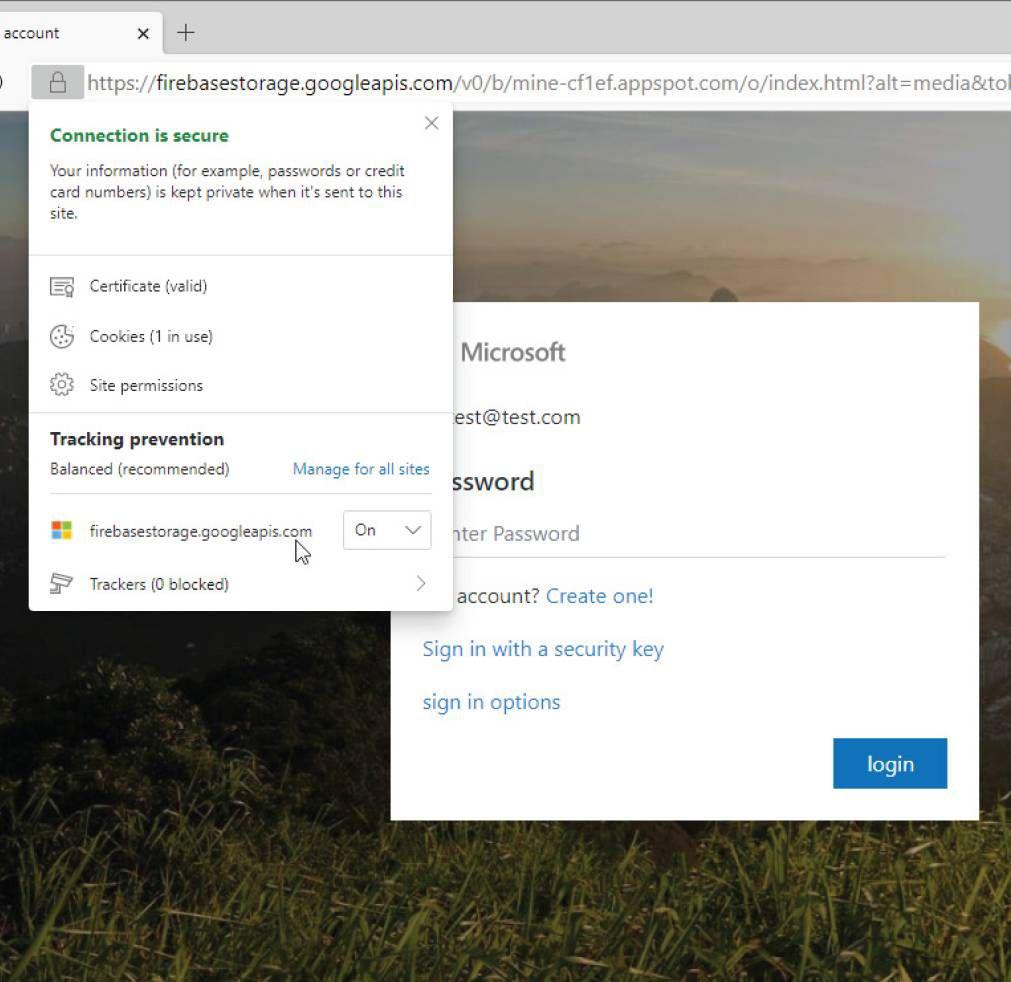Viewport: 1011px width, 982px height.
Task: Click Create one! link
Action: pyautogui.click(x=599, y=596)
